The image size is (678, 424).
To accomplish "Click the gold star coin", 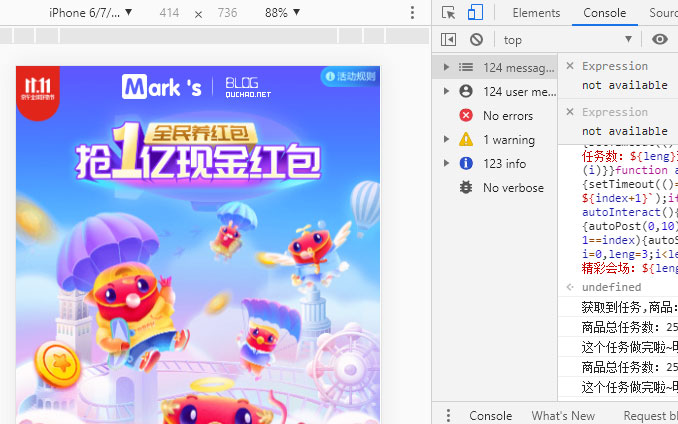I will tap(58, 364).
